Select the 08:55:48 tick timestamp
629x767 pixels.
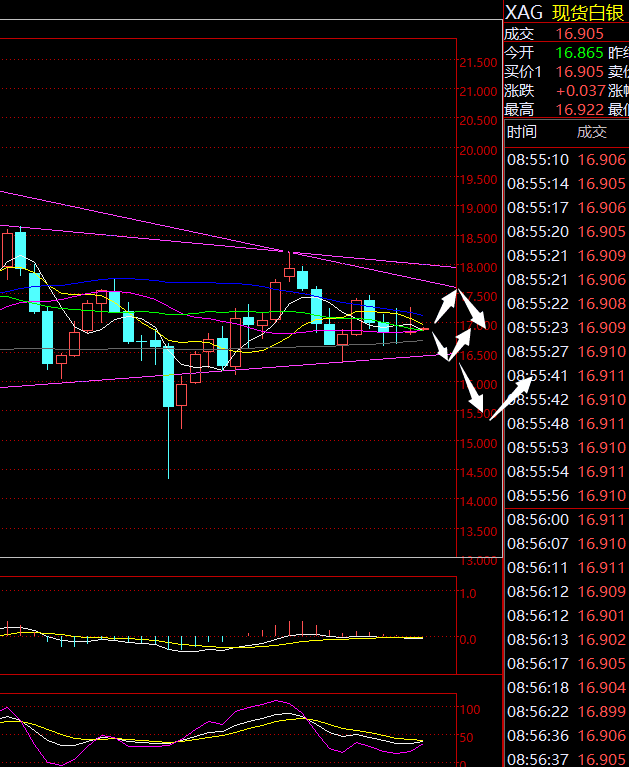pos(538,424)
